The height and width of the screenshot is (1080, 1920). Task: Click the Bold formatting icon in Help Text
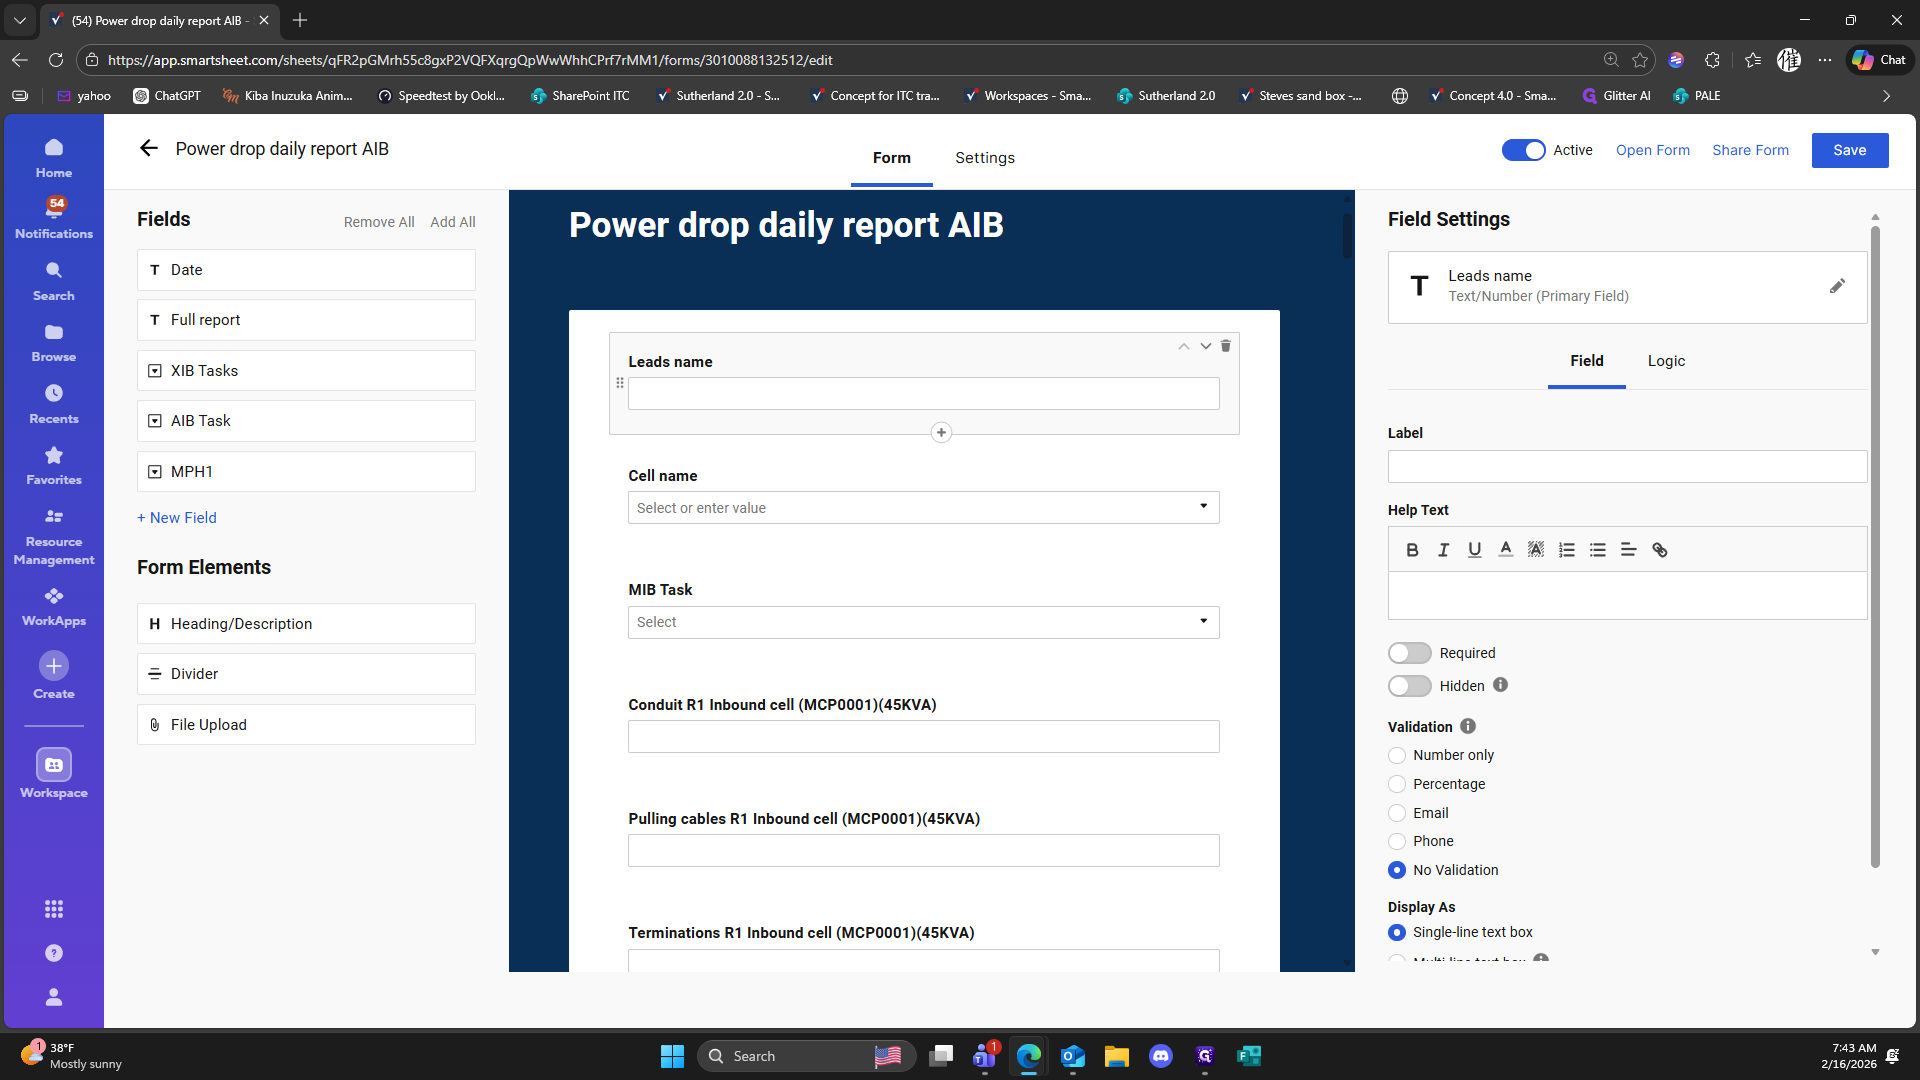click(1412, 550)
